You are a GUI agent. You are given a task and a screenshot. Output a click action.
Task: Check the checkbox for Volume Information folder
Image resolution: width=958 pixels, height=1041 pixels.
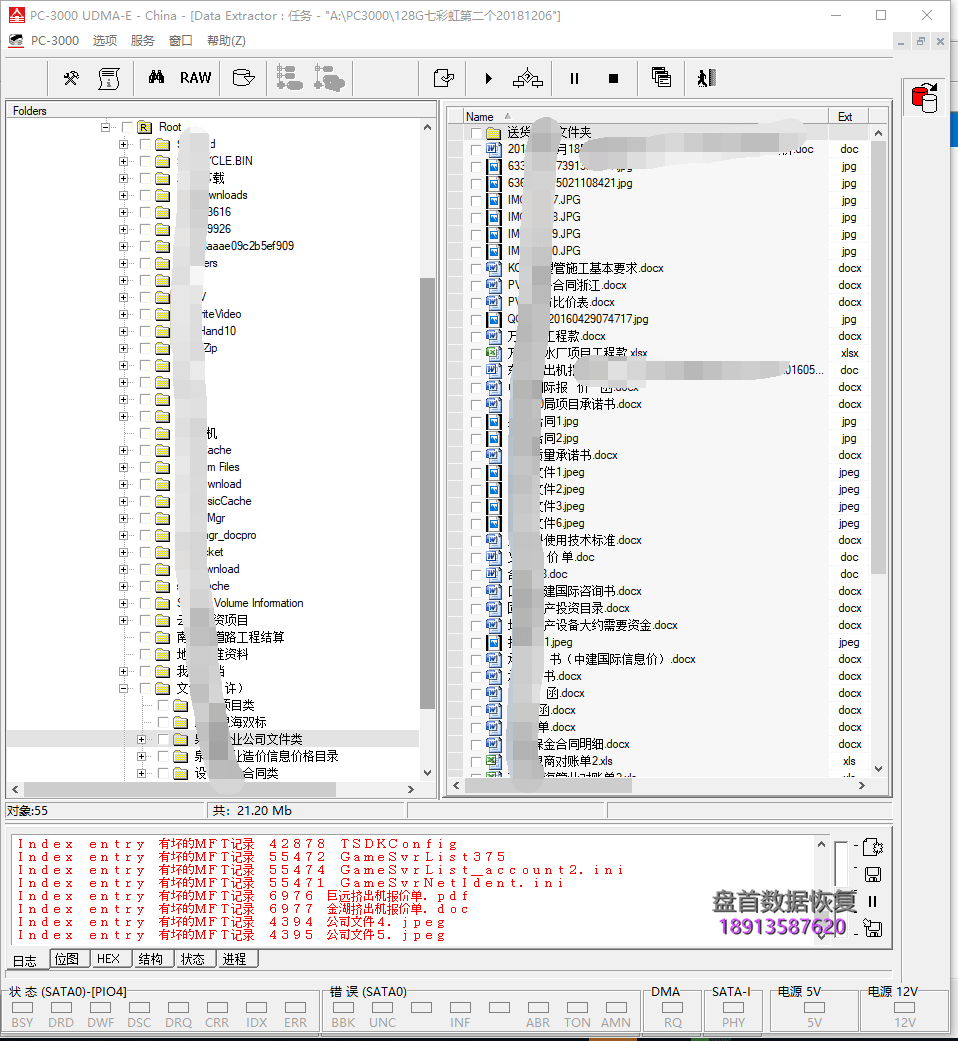(x=145, y=603)
